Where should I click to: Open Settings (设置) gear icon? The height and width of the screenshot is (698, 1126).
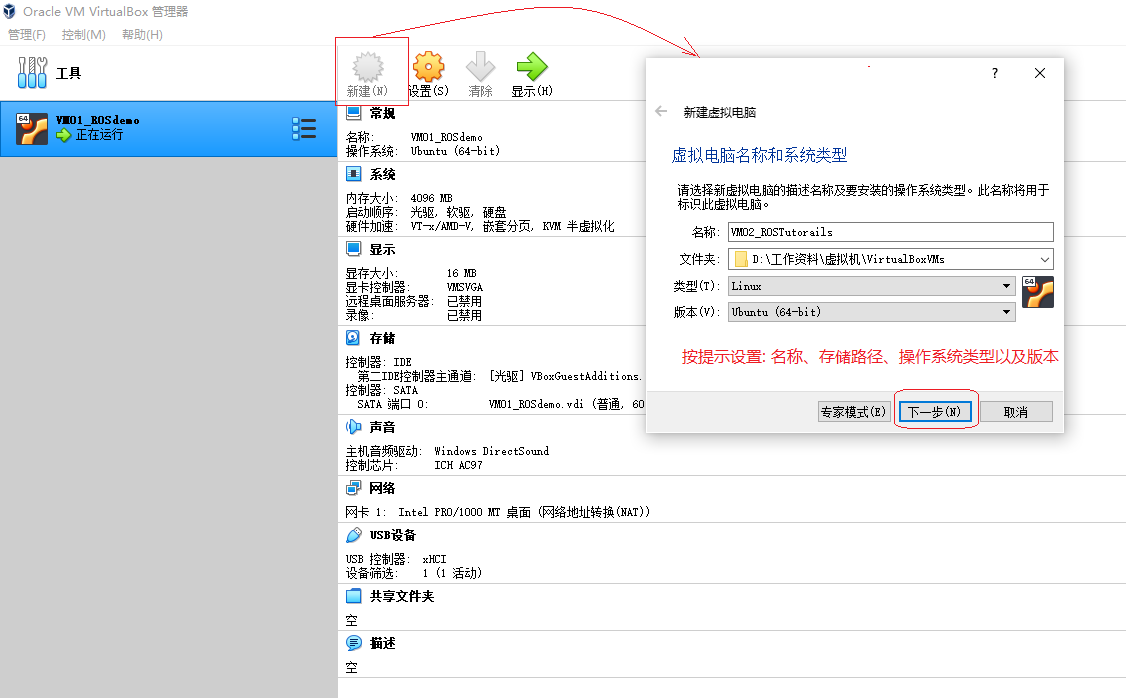428,68
